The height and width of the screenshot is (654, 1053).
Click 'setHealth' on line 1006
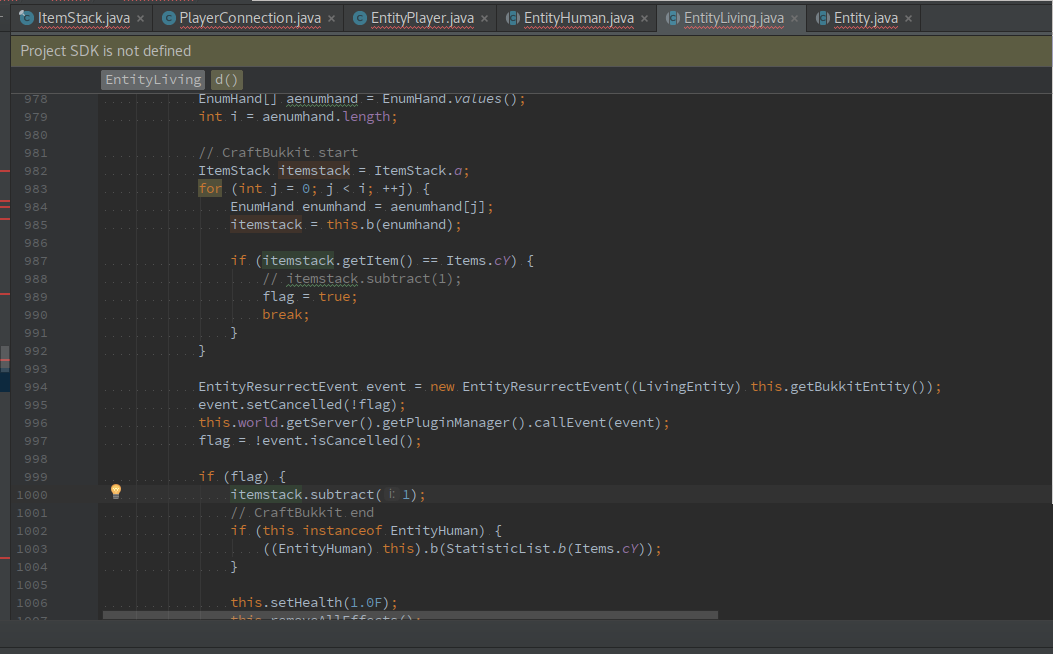coord(306,603)
